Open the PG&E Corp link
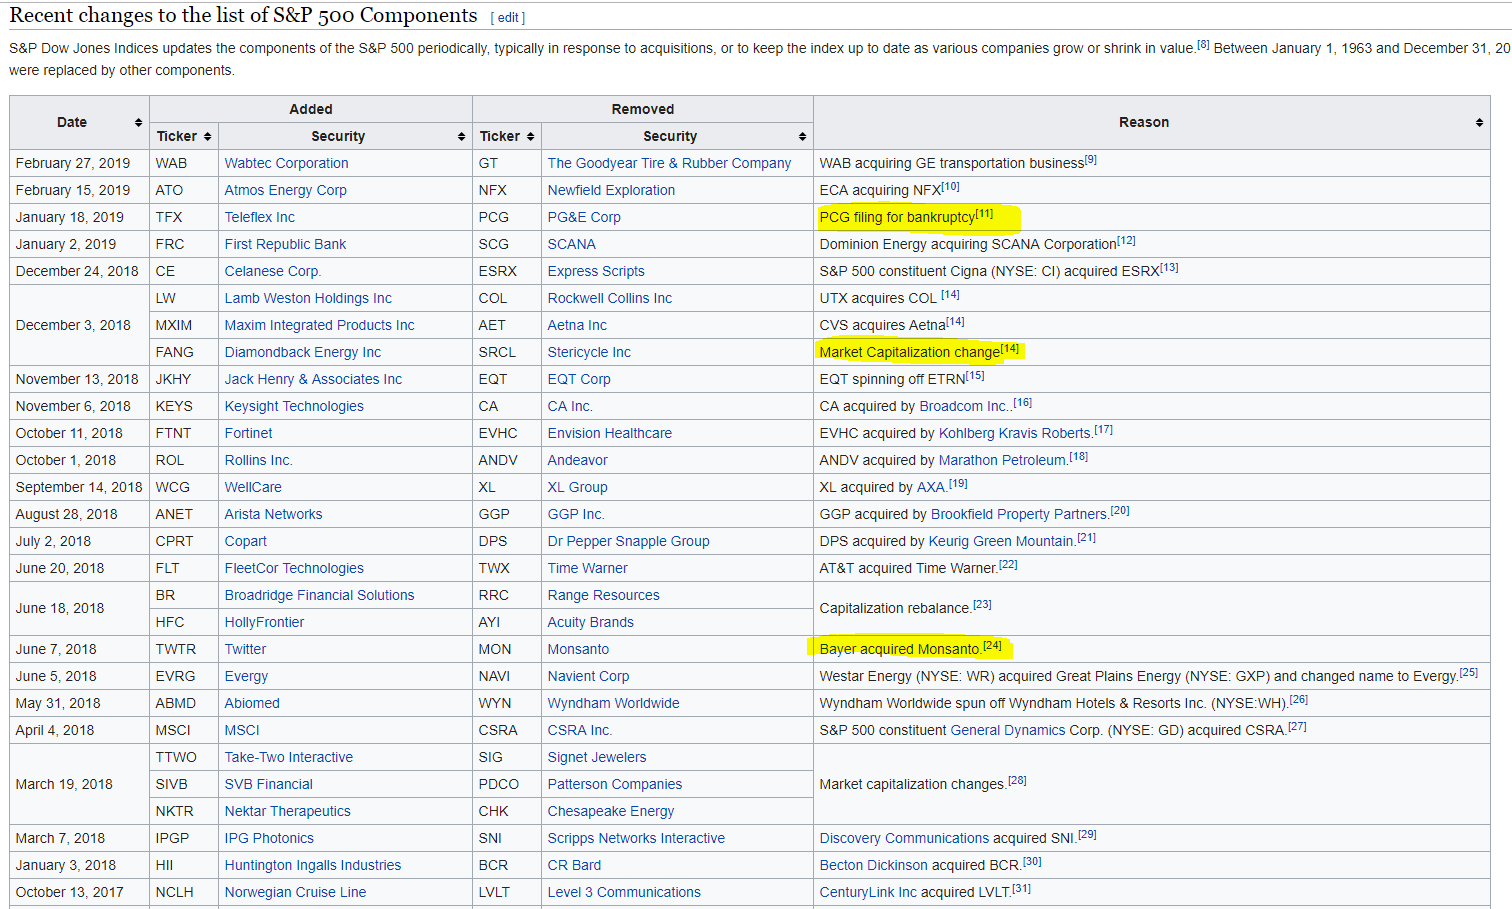 (x=584, y=217)
